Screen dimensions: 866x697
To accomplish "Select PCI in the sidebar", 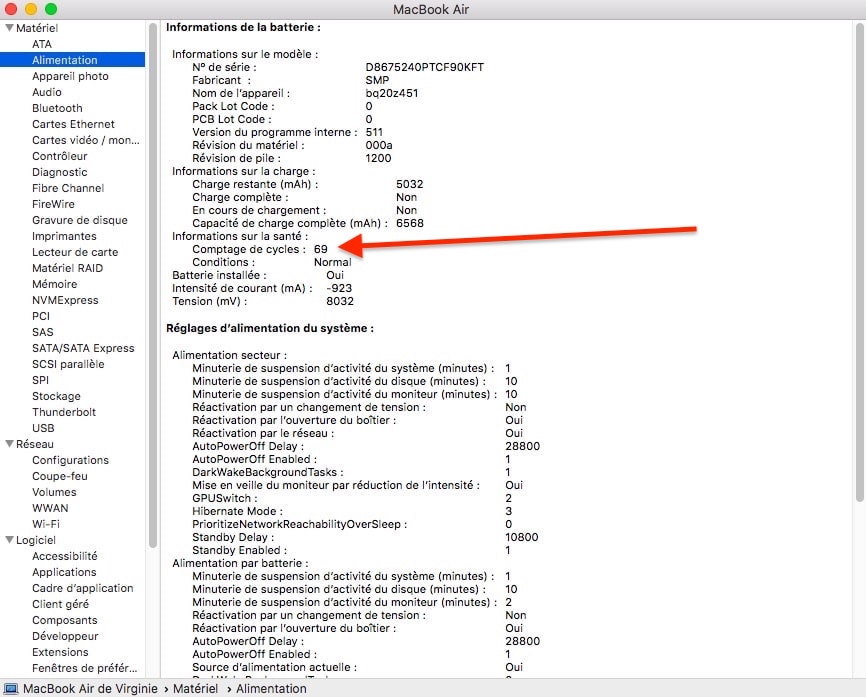I will [41, 316].
